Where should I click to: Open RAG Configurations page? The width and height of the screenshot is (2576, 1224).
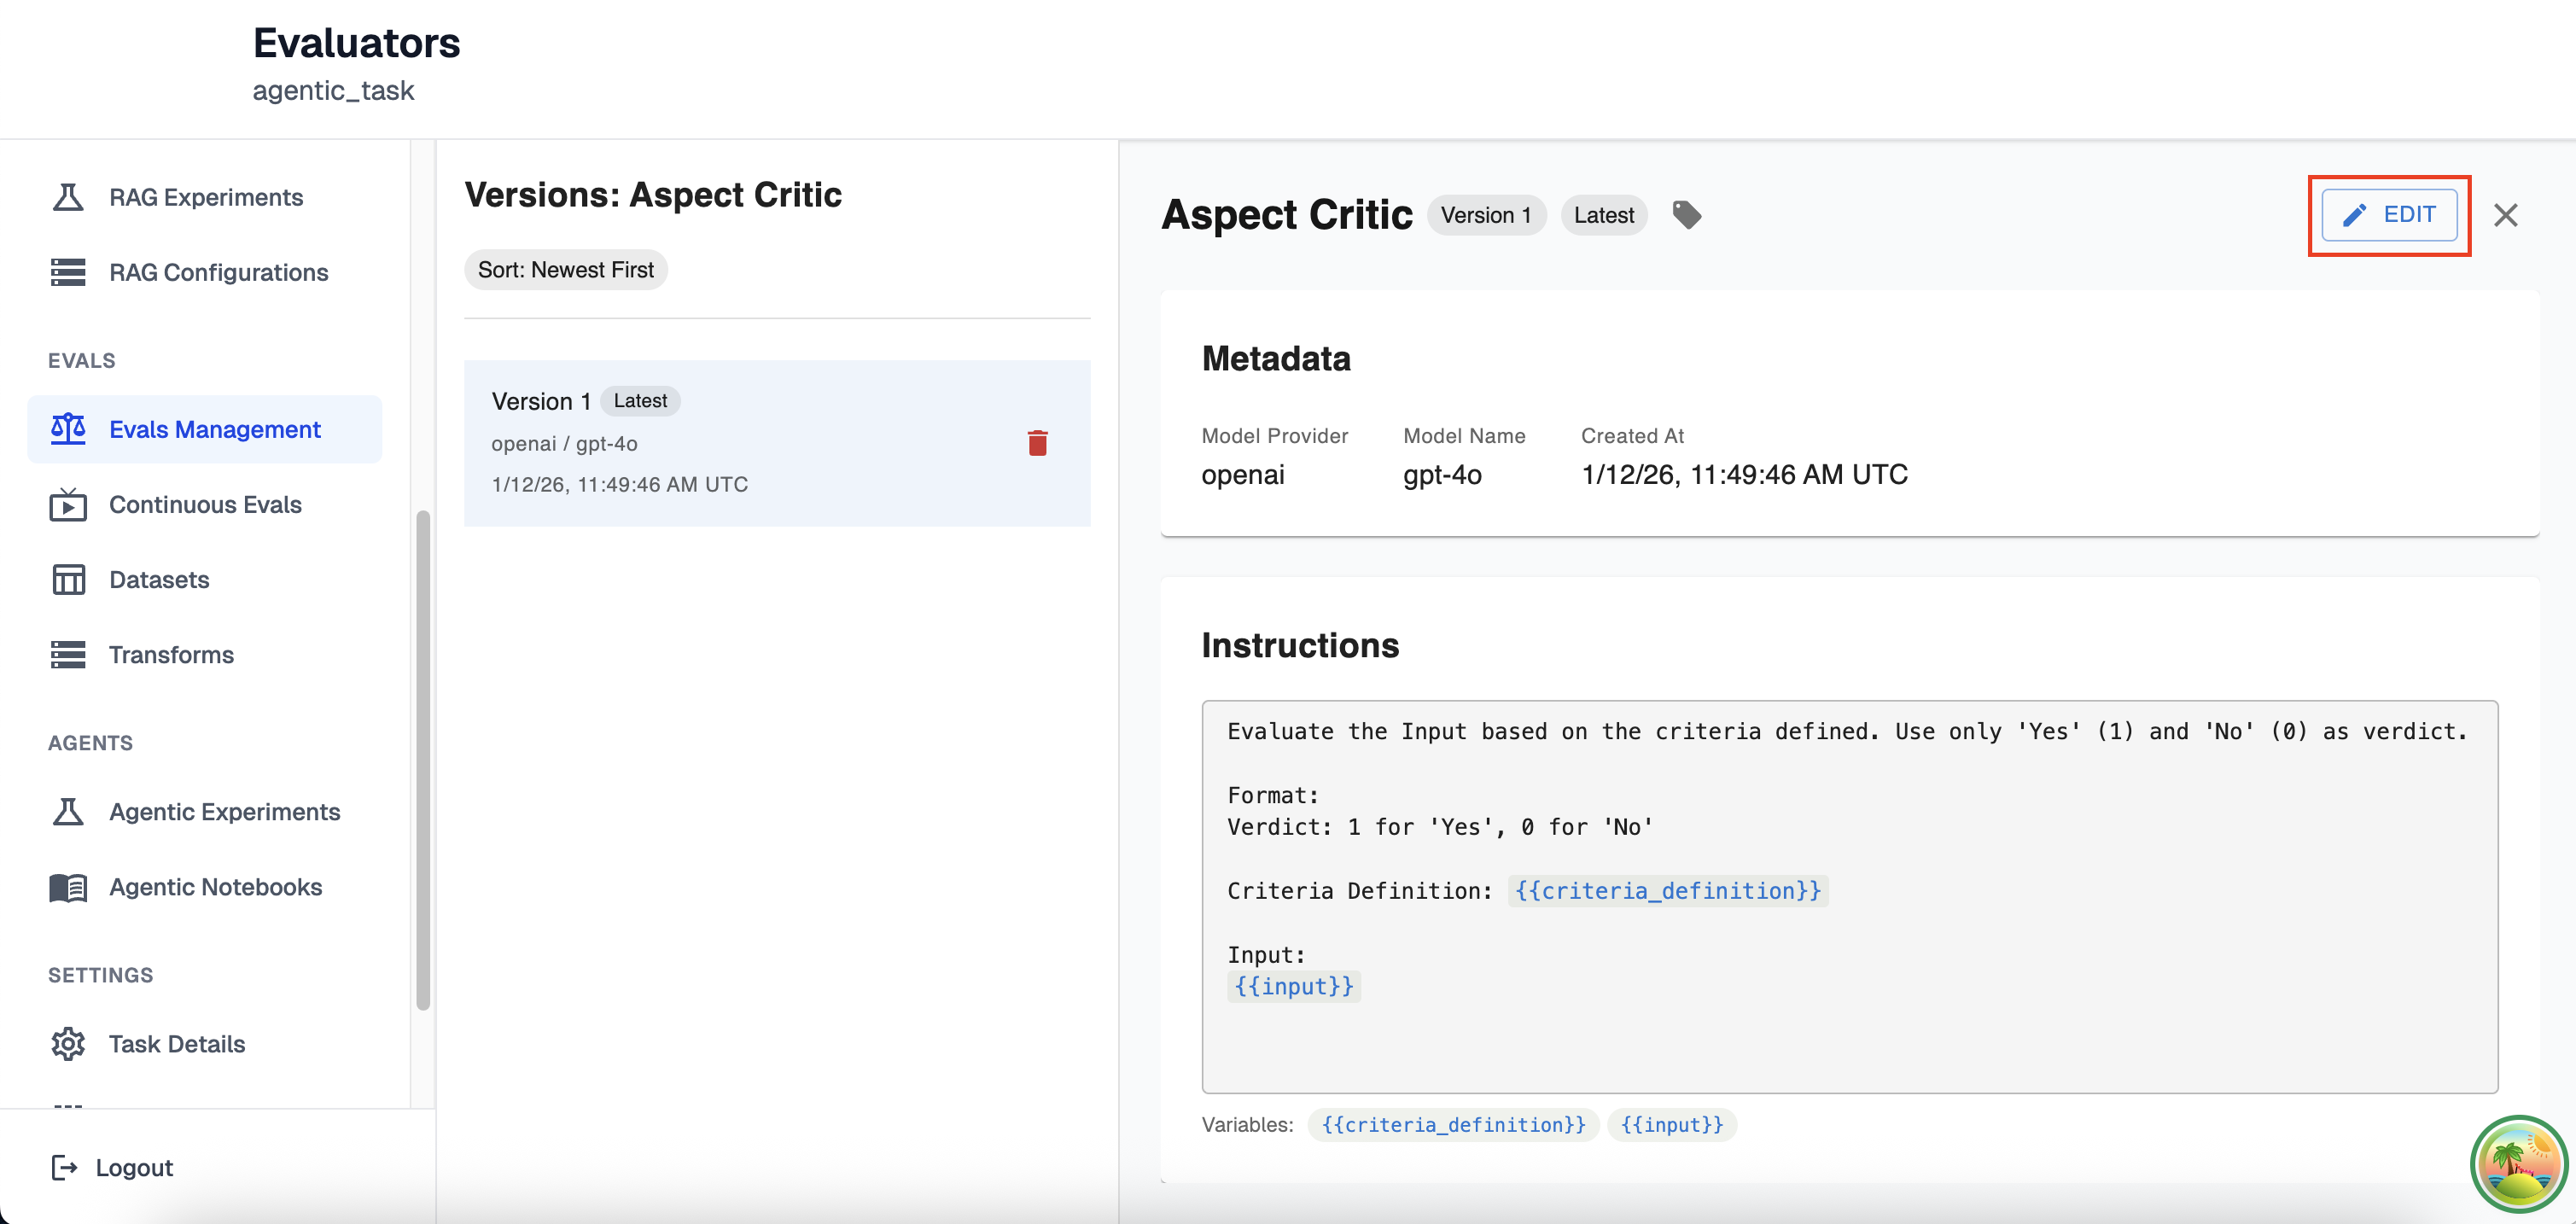click(x=218, y=272)
